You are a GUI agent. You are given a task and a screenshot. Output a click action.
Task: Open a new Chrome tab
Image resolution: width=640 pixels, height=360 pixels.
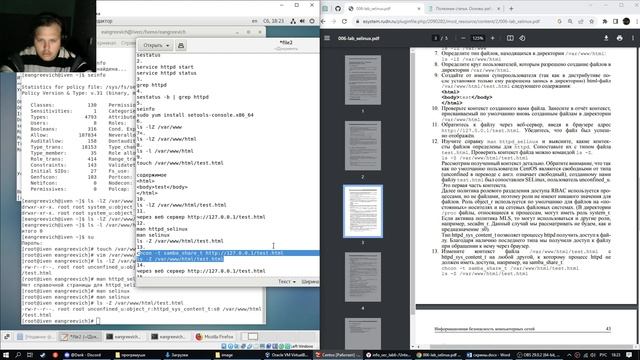511,8
